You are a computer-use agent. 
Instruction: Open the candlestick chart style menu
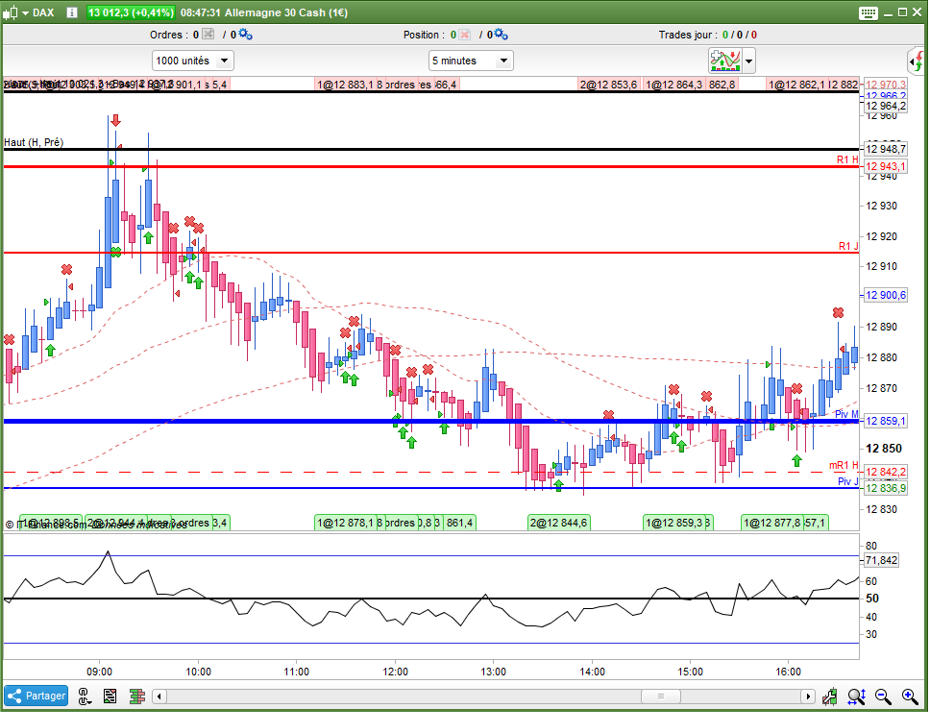click(16, 12)
